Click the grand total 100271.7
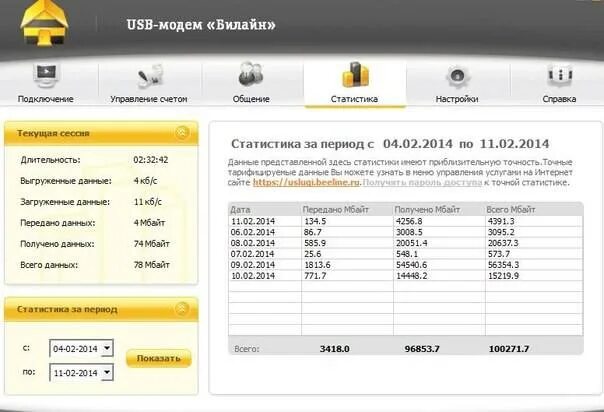This screenshot has width=604, height=412. (509, 349)
